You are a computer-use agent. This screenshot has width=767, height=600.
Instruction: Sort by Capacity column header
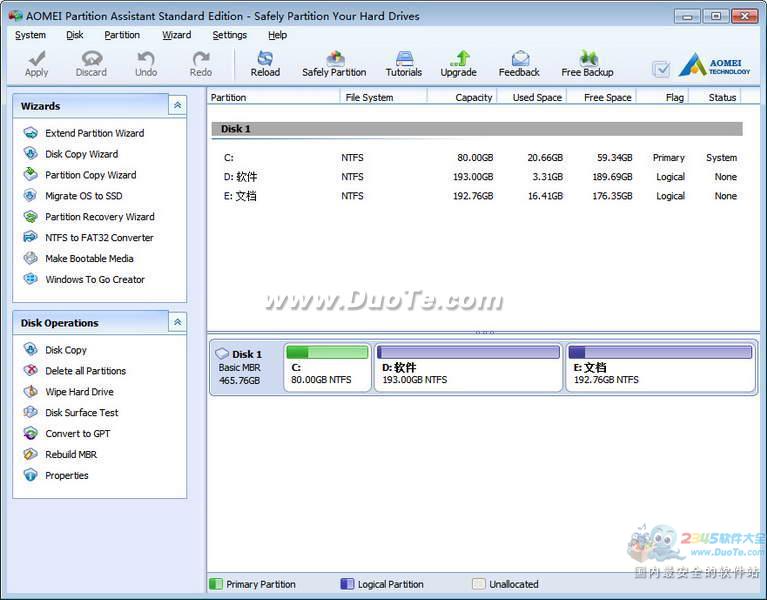point(462,97)
